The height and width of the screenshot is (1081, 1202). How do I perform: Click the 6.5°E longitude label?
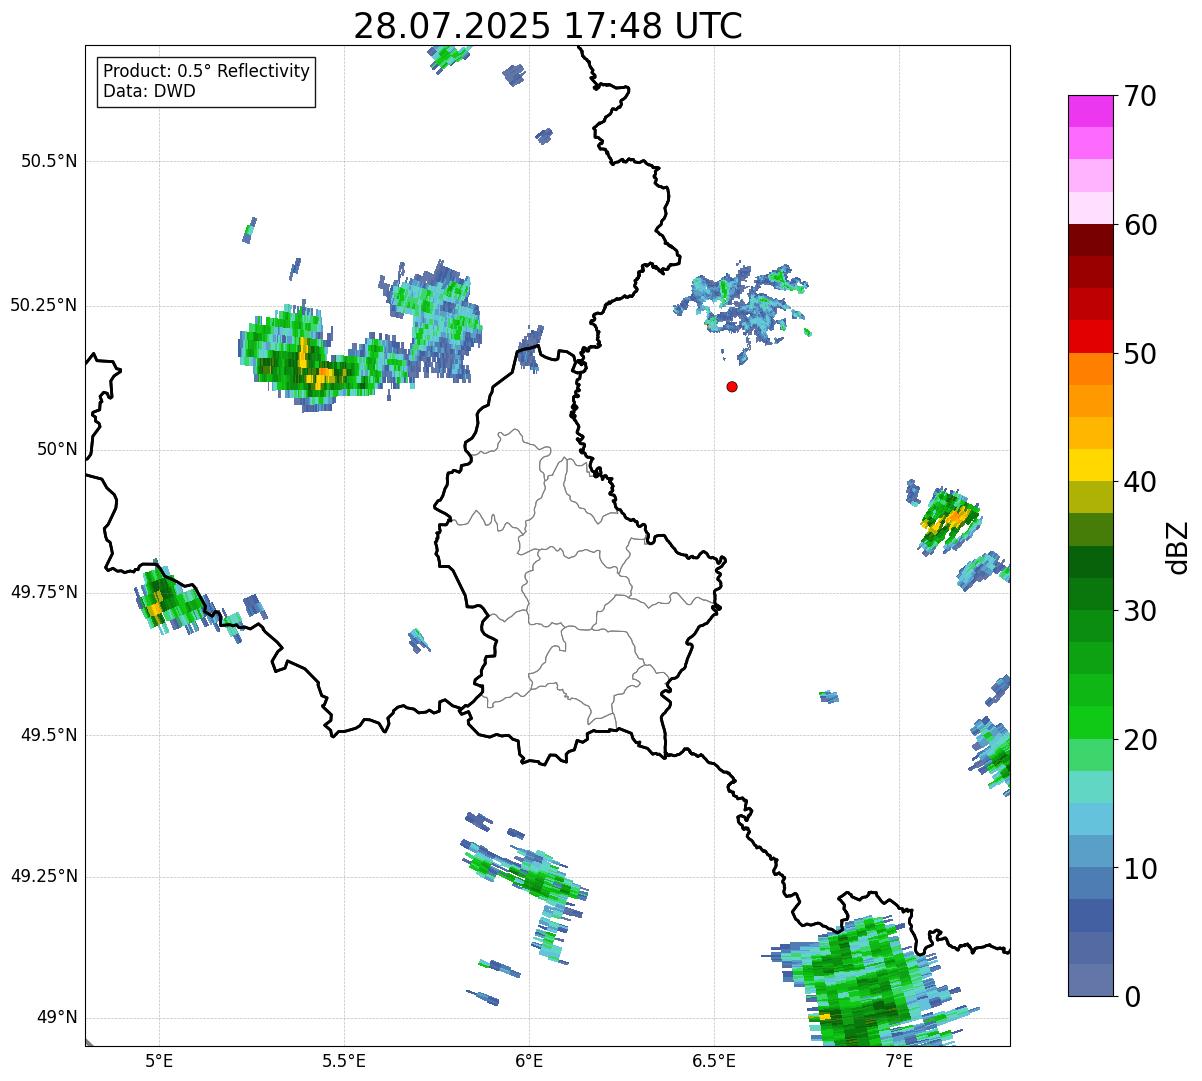714,1060
